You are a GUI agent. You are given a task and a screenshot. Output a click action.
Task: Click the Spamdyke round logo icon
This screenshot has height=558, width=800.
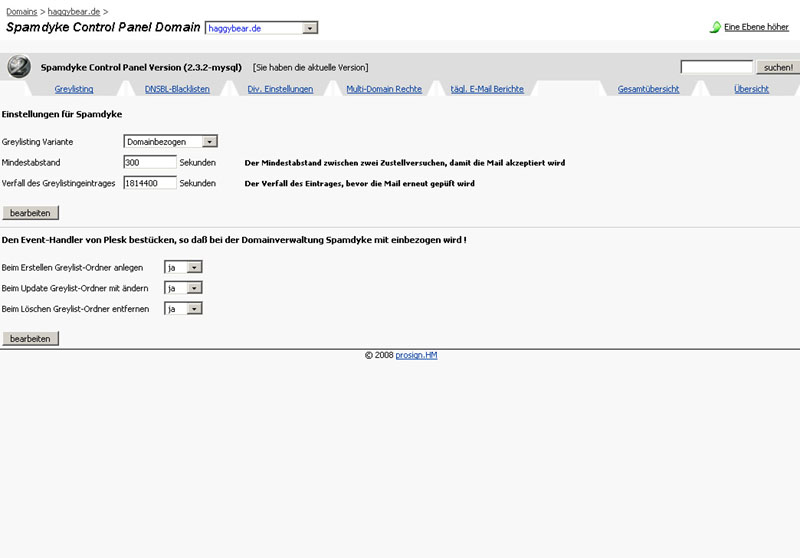19,67
